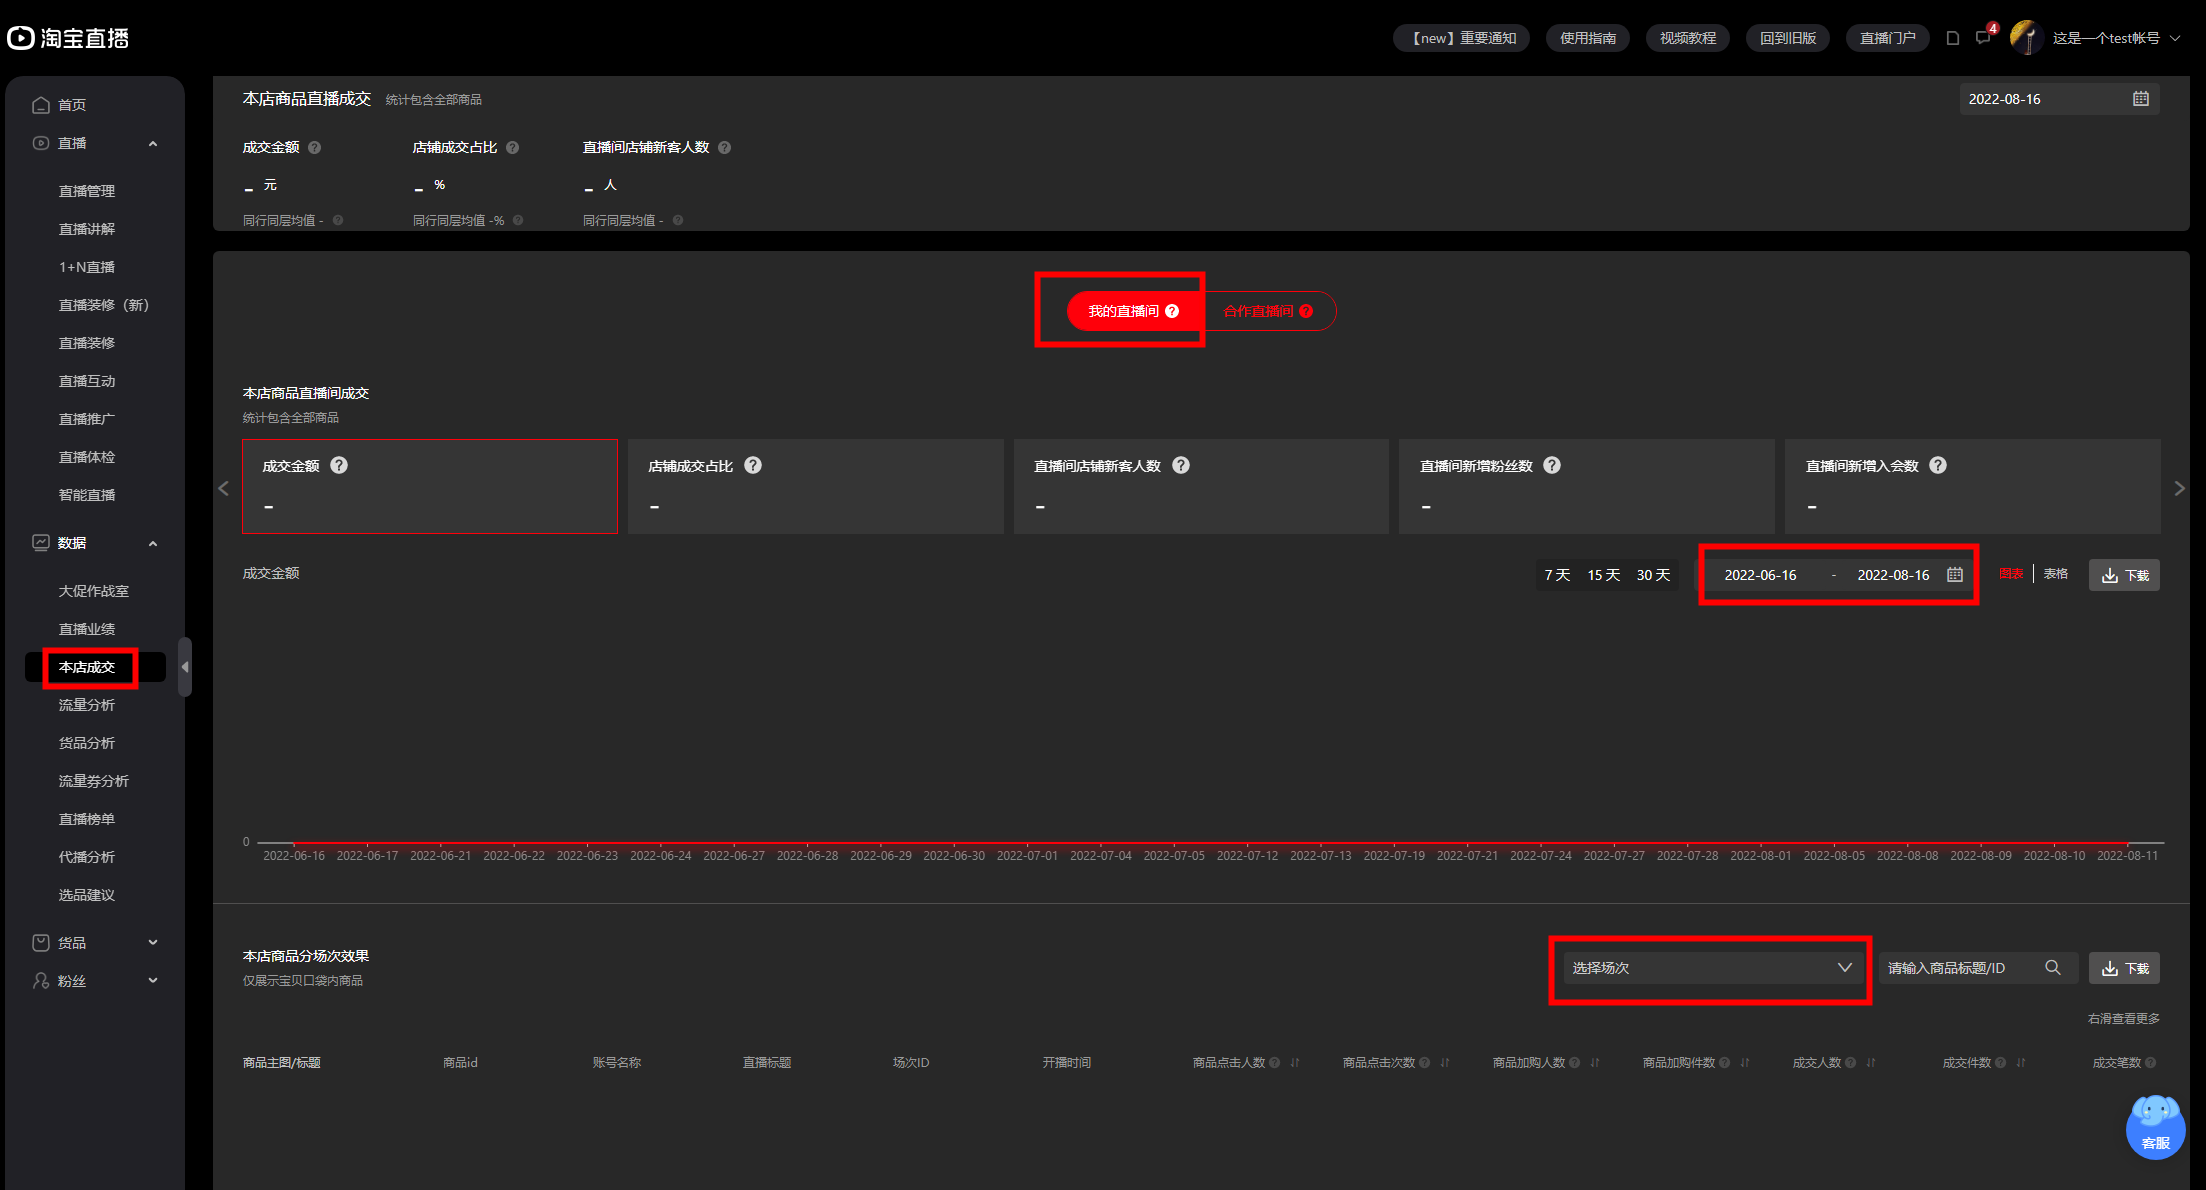Collapse the 直播 sidebar section

[x=153, y=143]
